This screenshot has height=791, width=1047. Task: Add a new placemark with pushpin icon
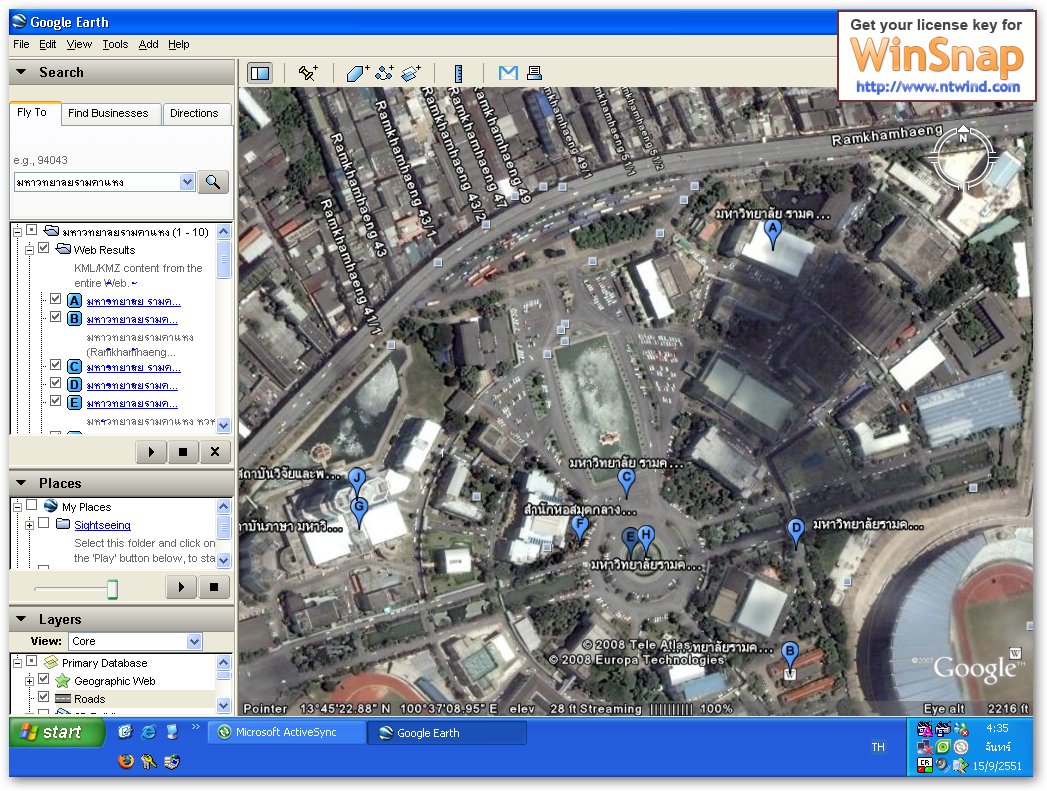coord(308,73)
